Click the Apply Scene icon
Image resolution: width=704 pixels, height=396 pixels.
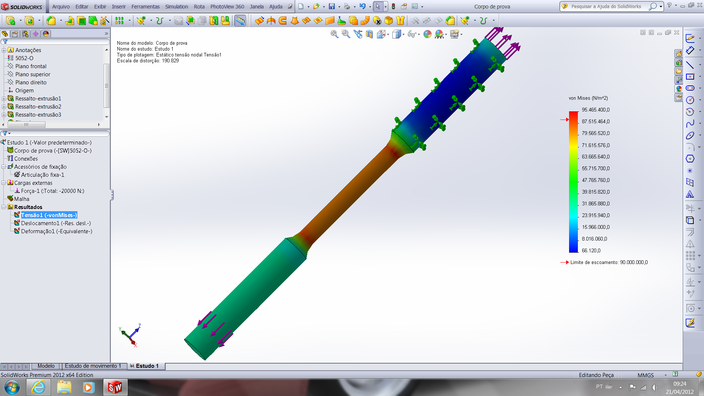click(x=439, y=34)
